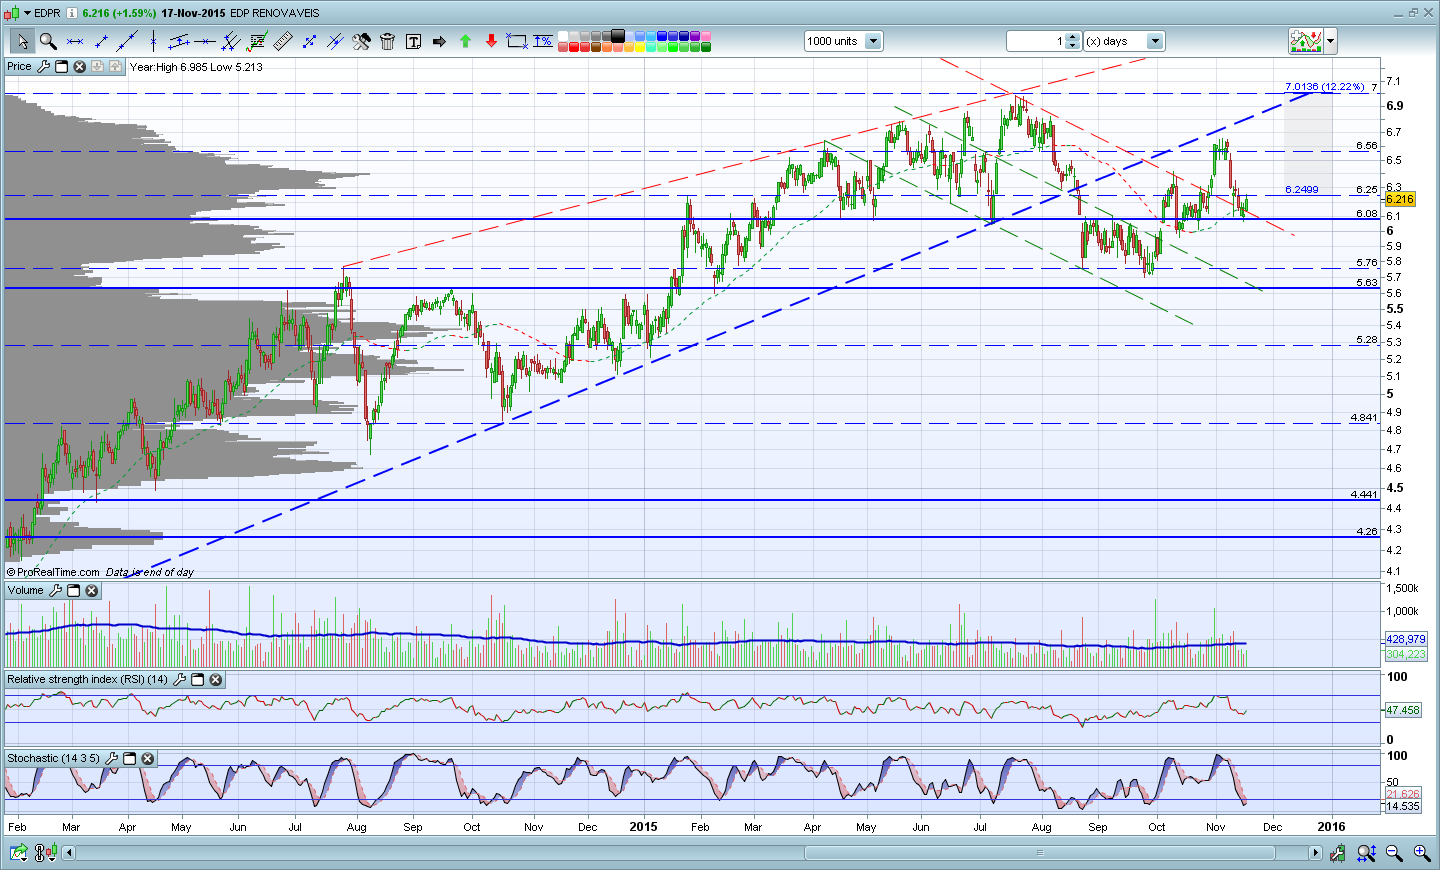
Task: Open RSI indicator wrench settings
Action: pos(180,680)
